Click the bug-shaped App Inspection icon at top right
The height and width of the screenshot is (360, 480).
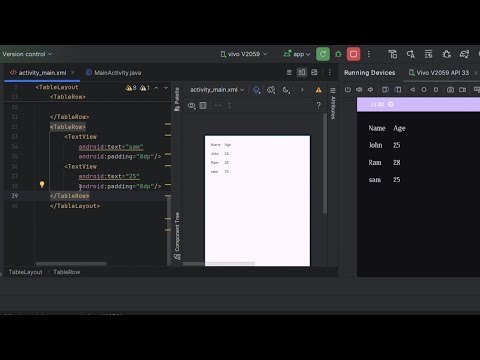pyautogui.click(x=446, y=54)
